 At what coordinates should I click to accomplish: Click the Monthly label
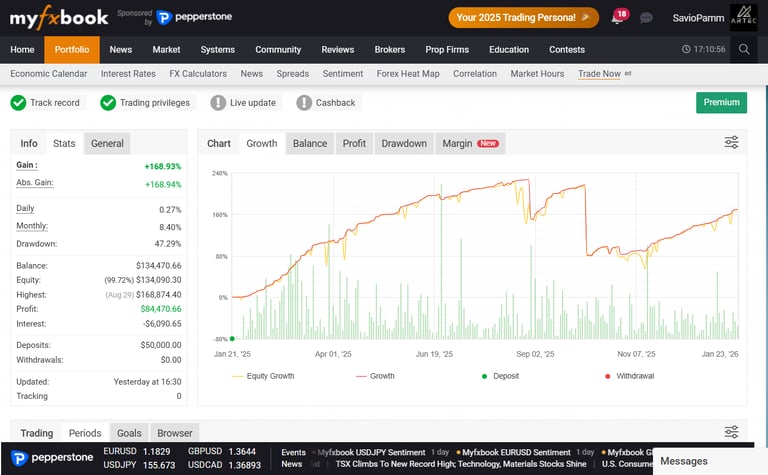(x=32, y=226)
